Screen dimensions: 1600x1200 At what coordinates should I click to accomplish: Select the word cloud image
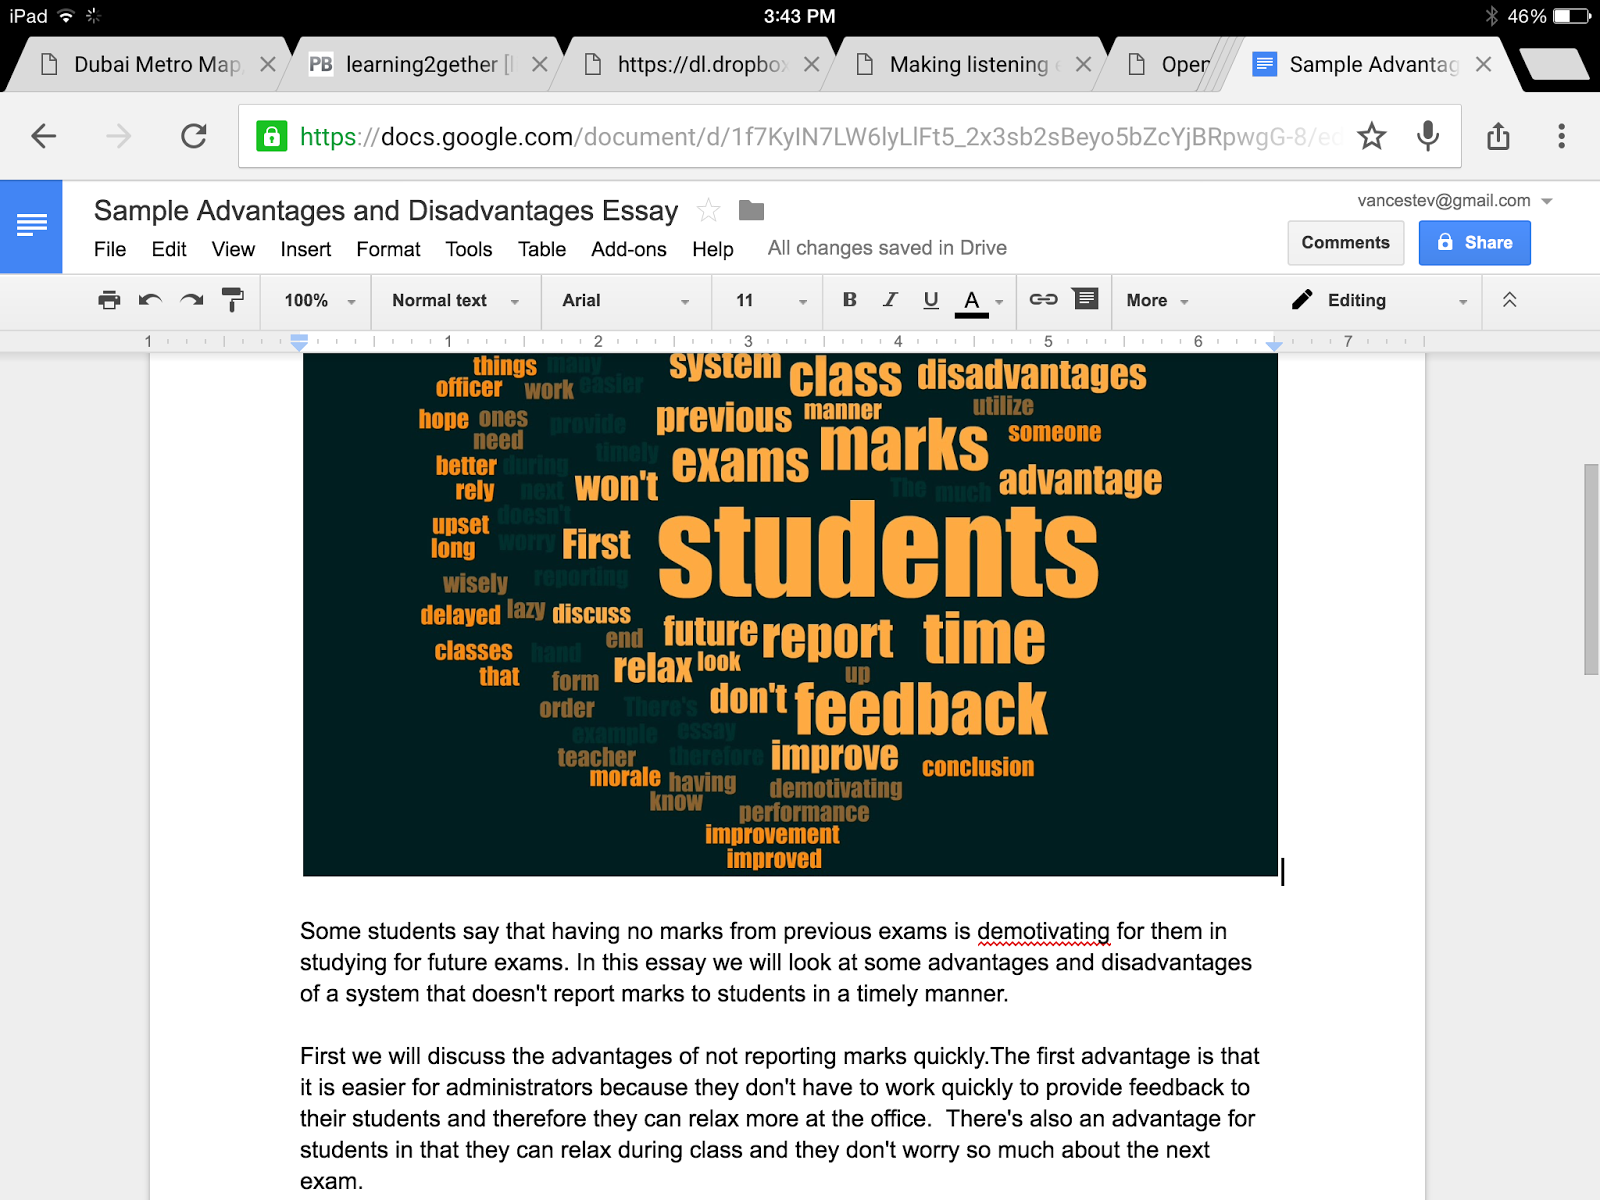click(790, 614)
